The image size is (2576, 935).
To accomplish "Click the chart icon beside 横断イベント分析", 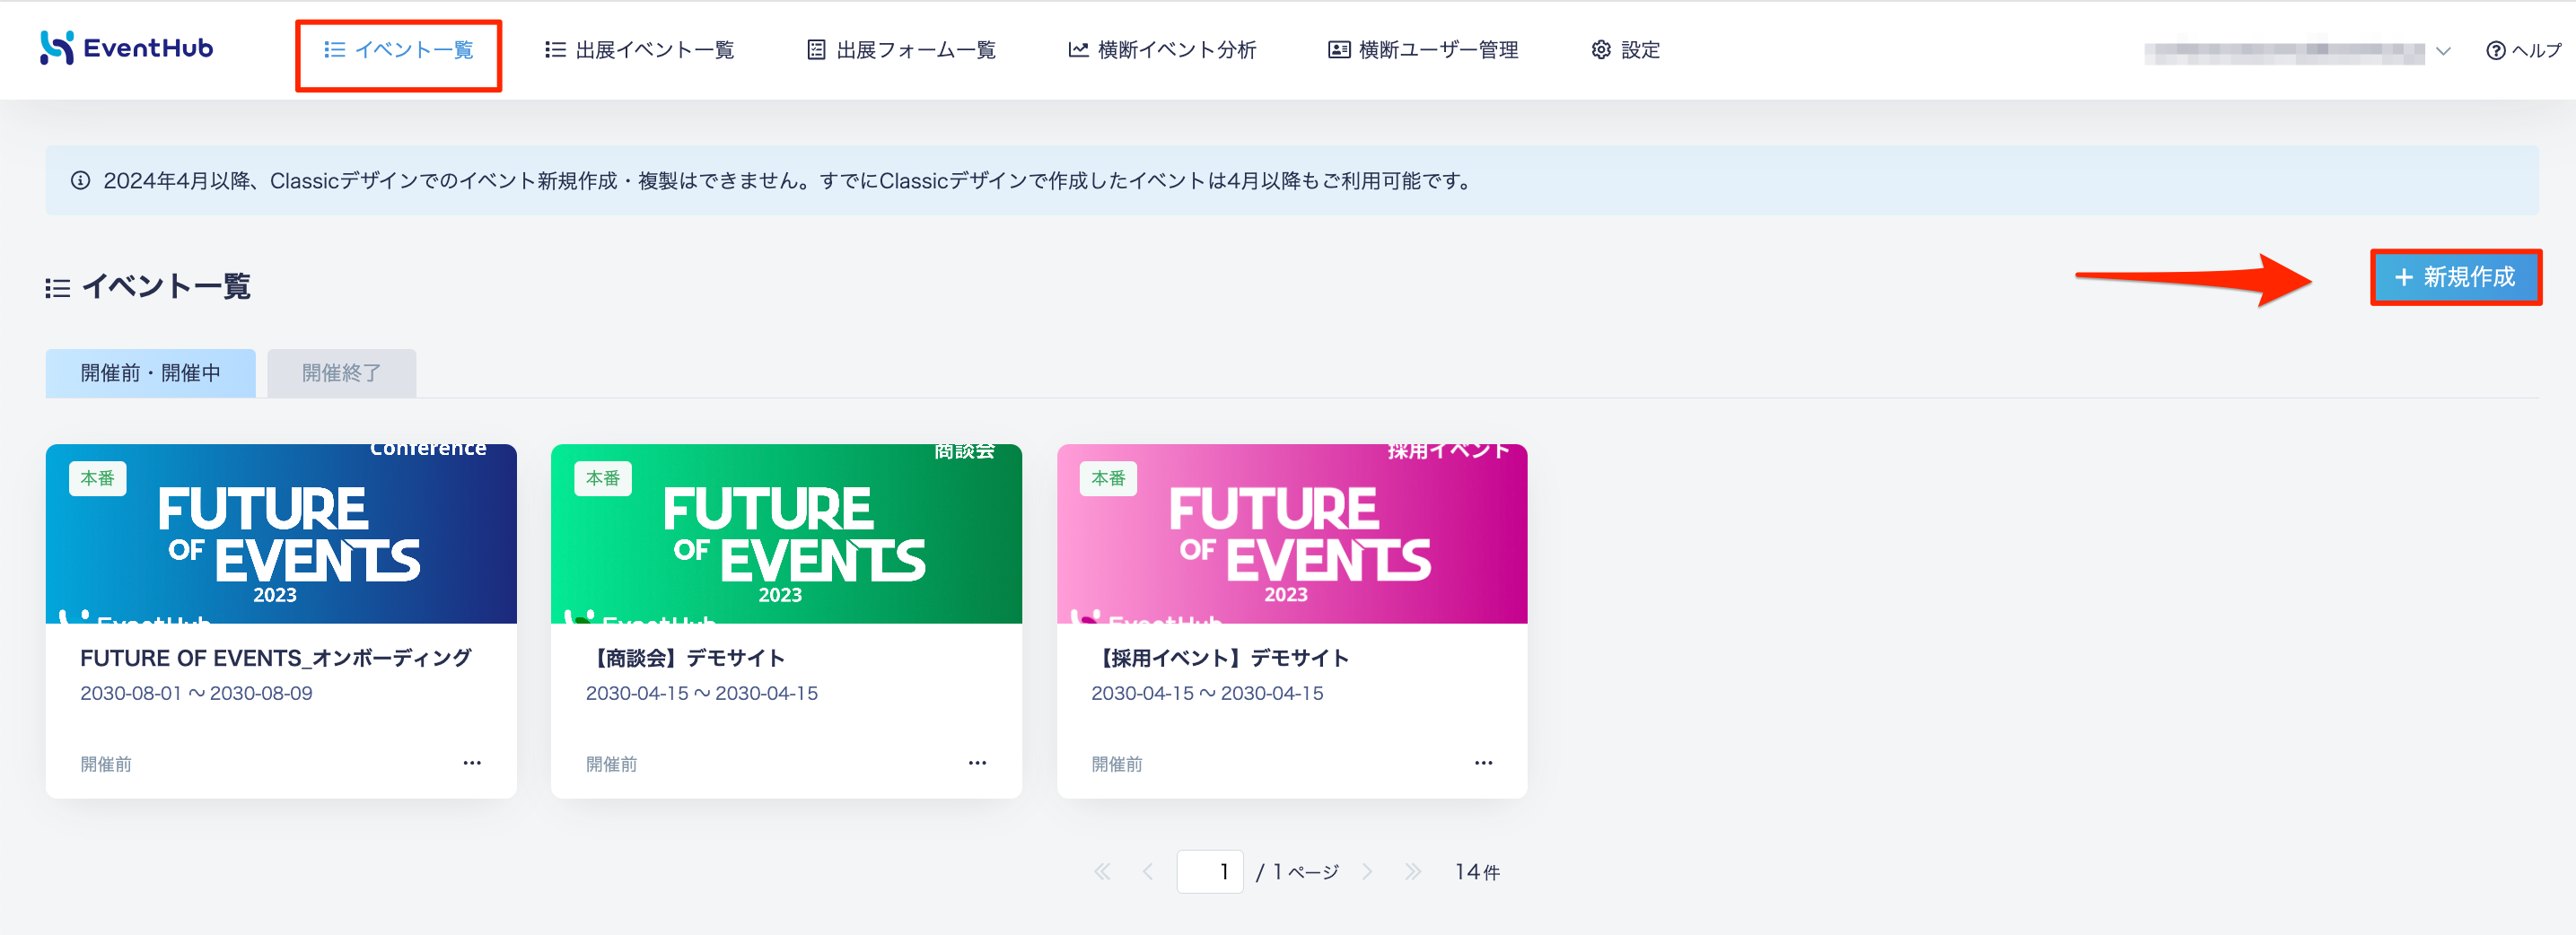I will point(1078,50).
